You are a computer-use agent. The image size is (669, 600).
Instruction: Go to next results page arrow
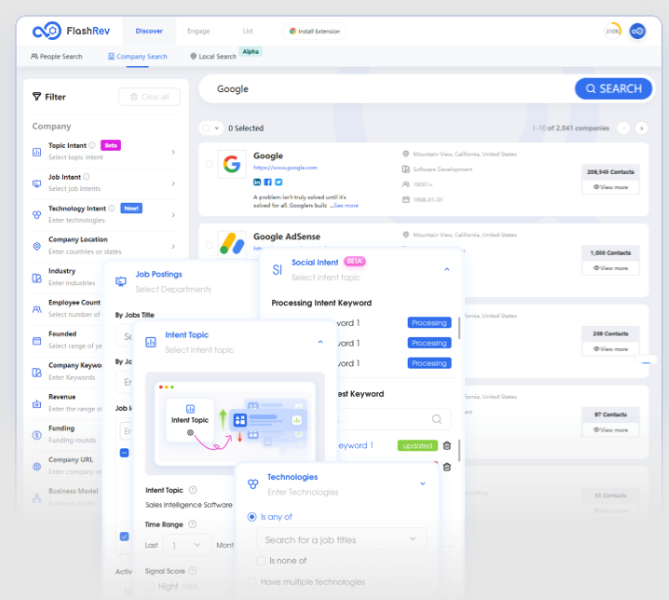641,128
